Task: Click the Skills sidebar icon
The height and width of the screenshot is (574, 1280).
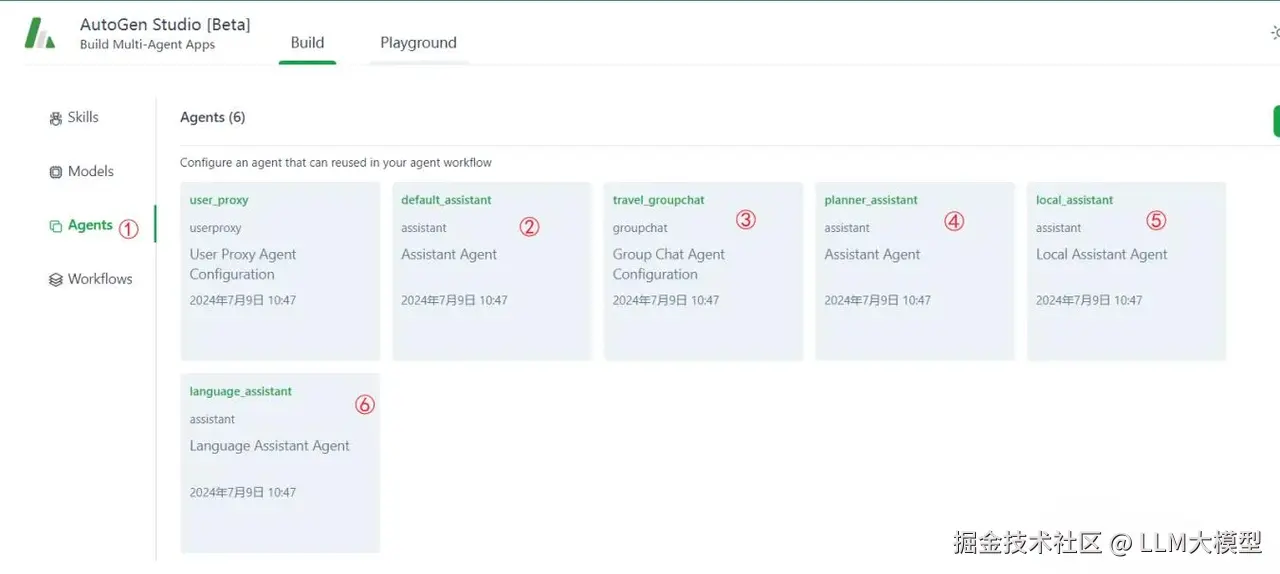Action: coord(56,118)
